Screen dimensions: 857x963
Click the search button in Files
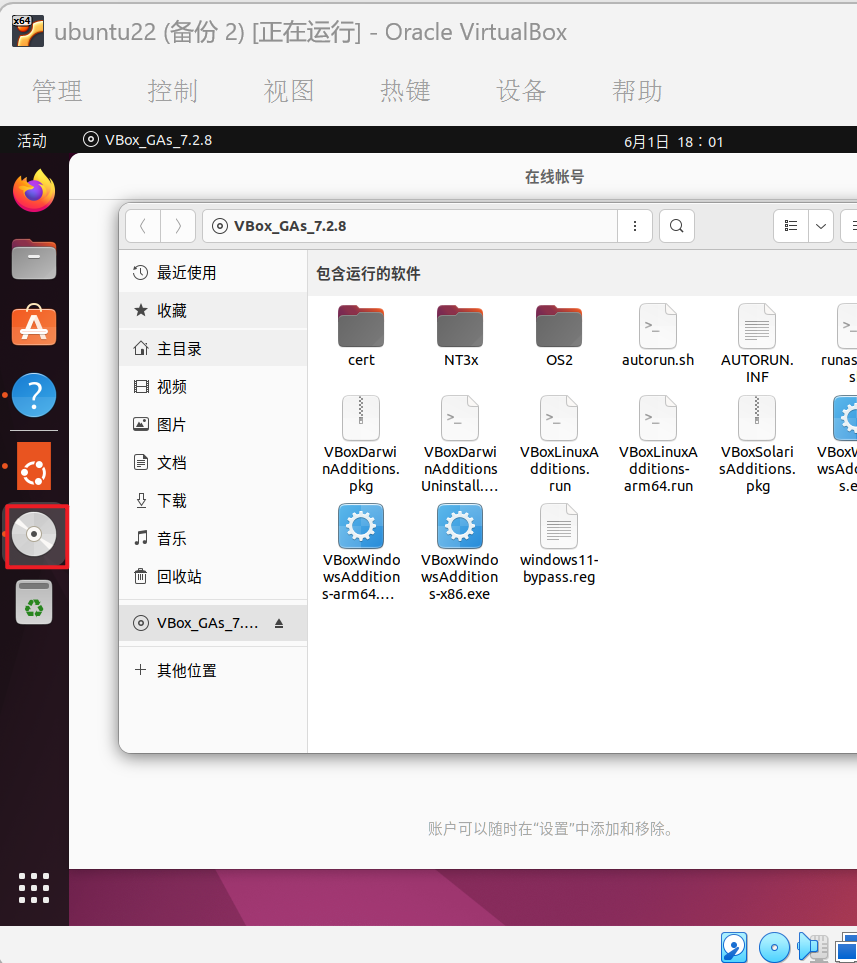[x=677, y=226]
